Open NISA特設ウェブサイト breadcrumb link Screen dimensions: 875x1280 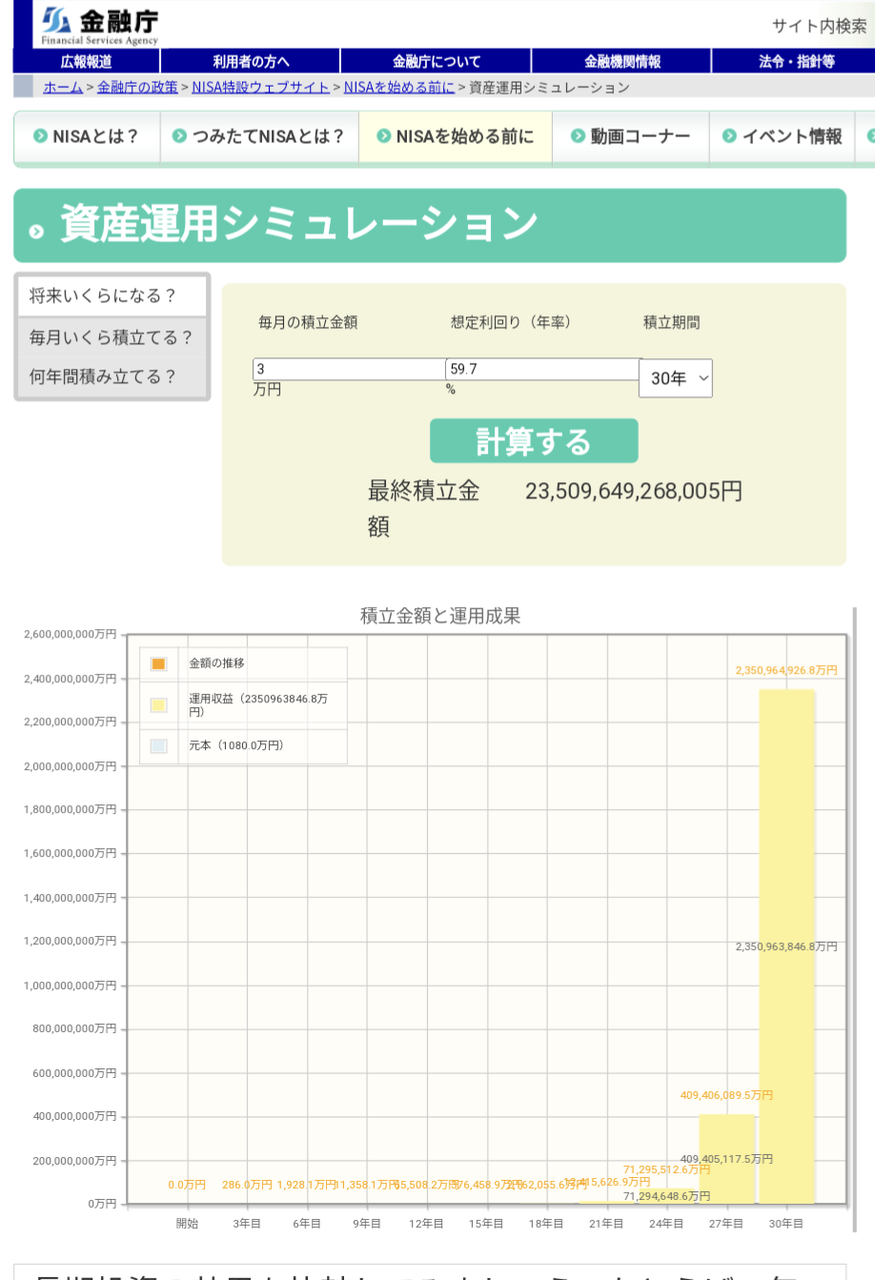coord(260,87)
